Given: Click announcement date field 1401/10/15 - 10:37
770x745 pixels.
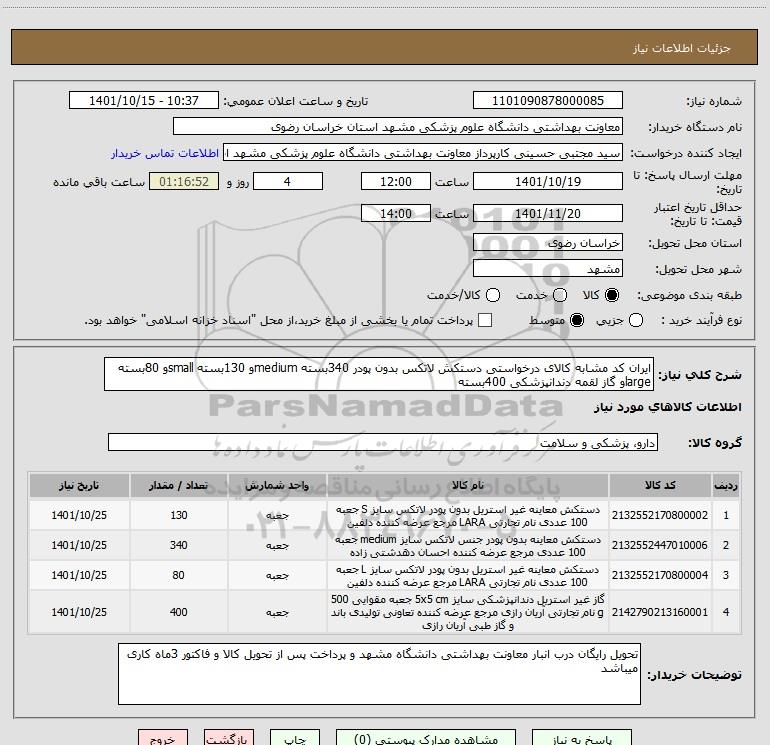Looking at the screenshot, I should coord(144,101).
